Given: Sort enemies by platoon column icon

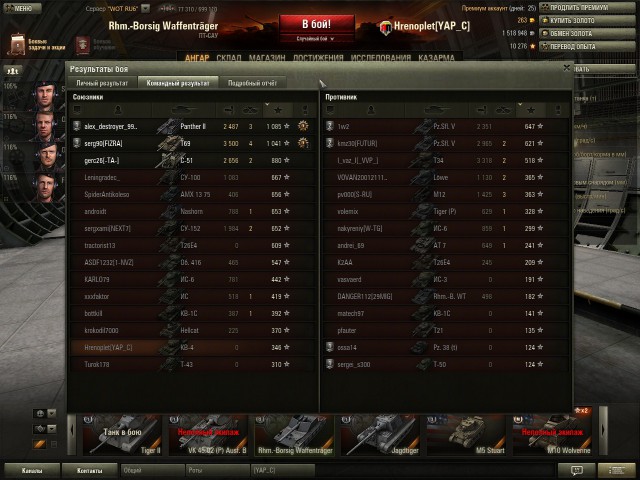Looking at the screenshot, I should [x=330, y=110].
